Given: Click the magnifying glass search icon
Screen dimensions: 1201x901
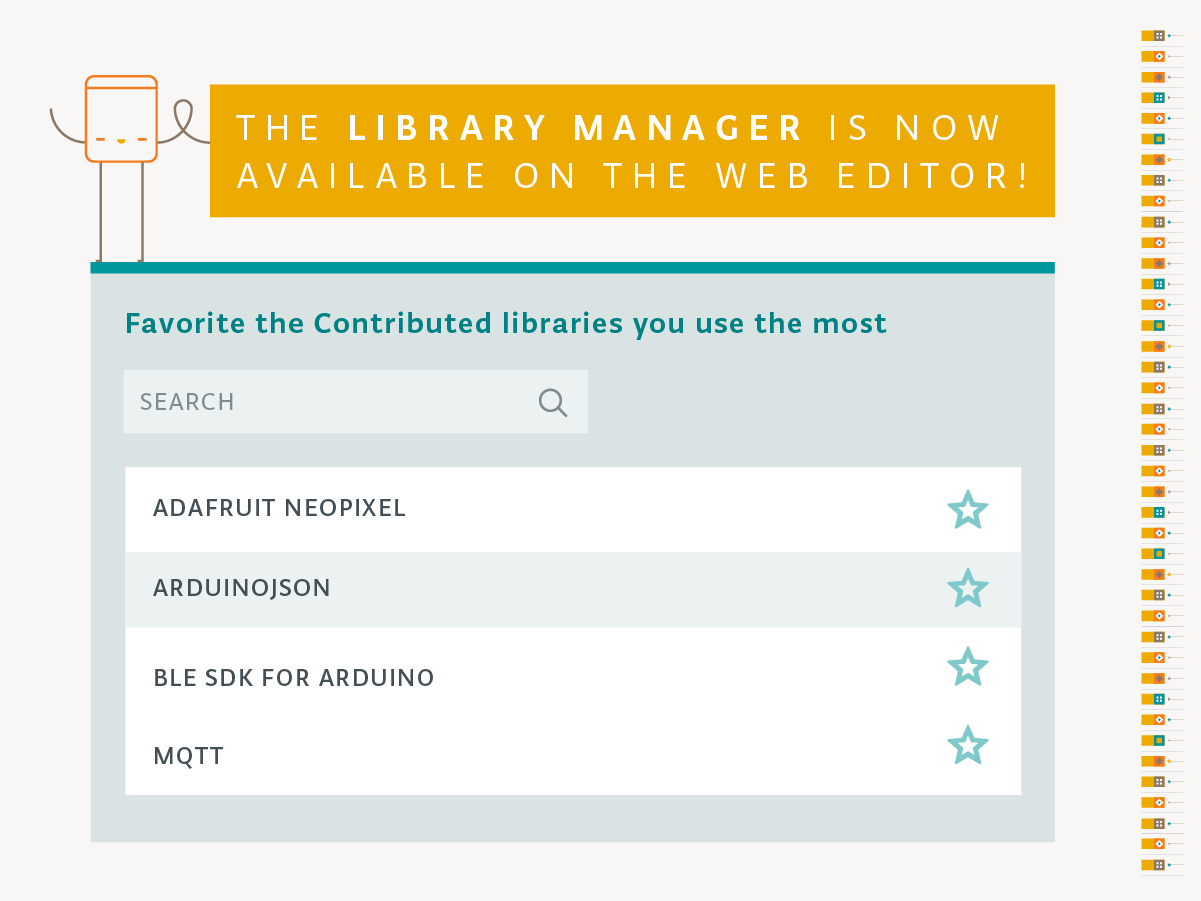Looking at the screenshot, I should coord(553,402).
